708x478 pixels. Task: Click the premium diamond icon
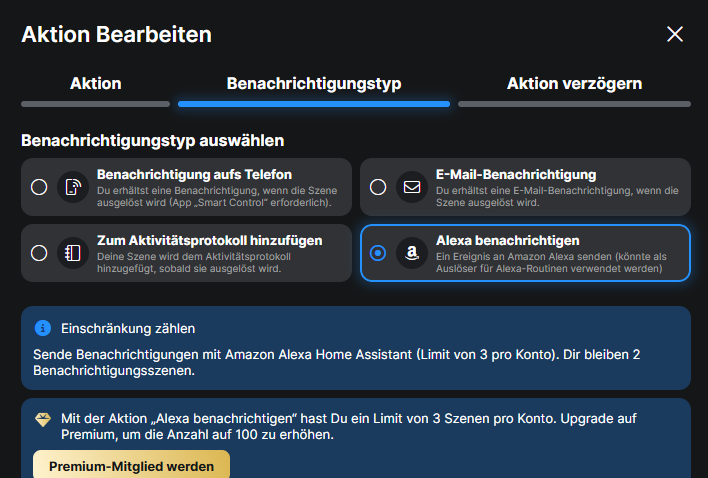point(42,420)
